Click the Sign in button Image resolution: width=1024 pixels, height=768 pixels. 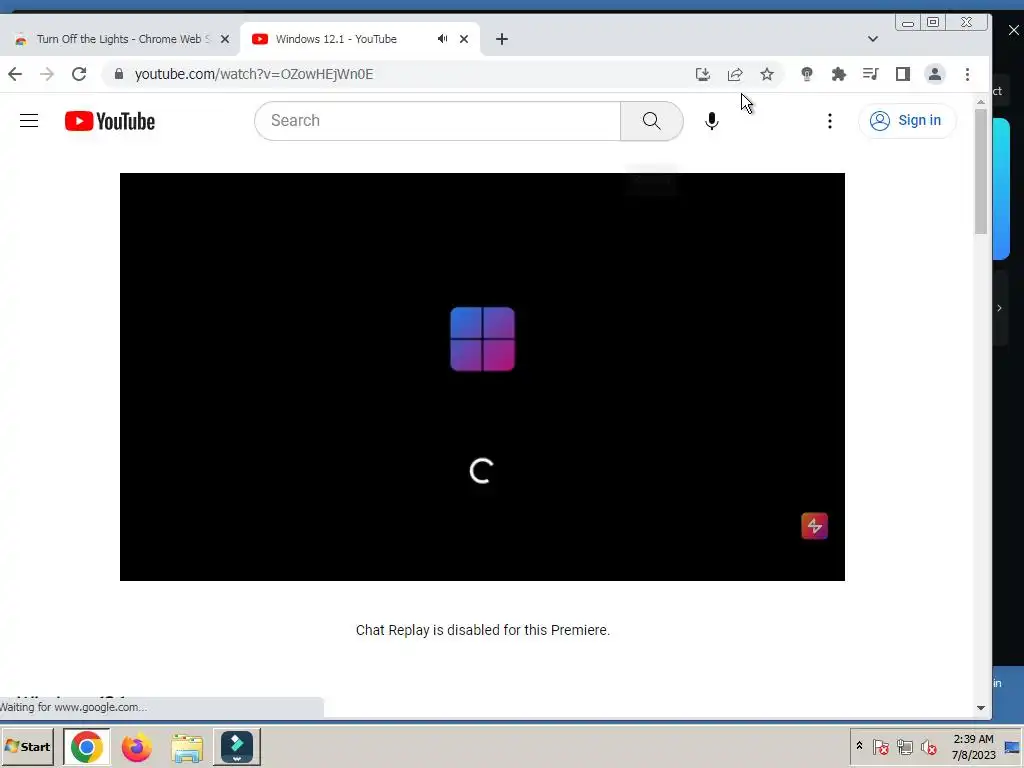pos(906,121)
